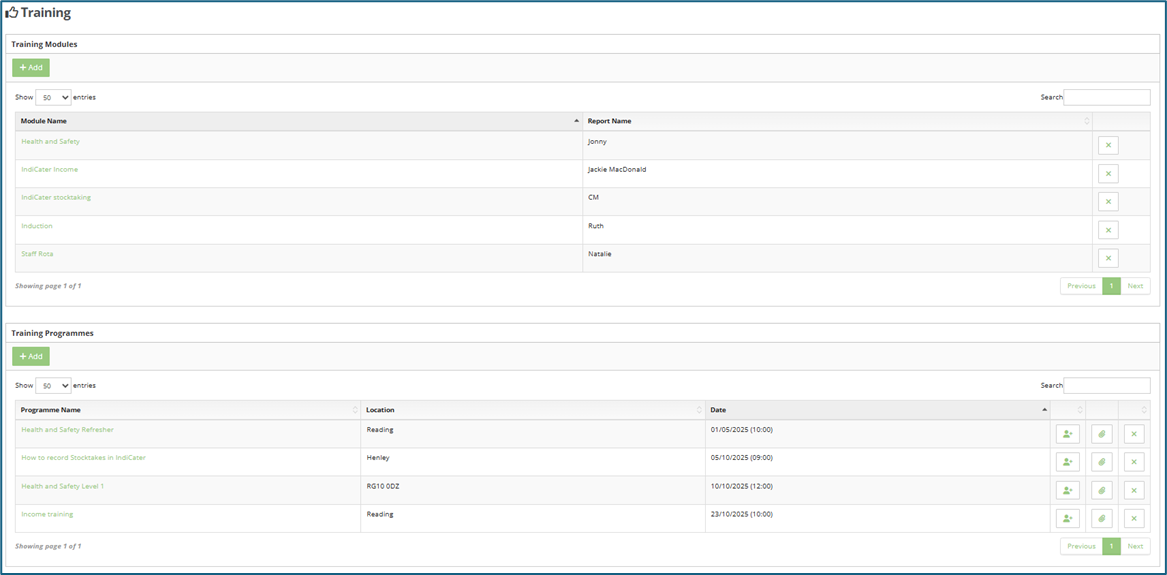
Task: Click Reading location of Health and Safety Refresher
Action: pos(380,430)
